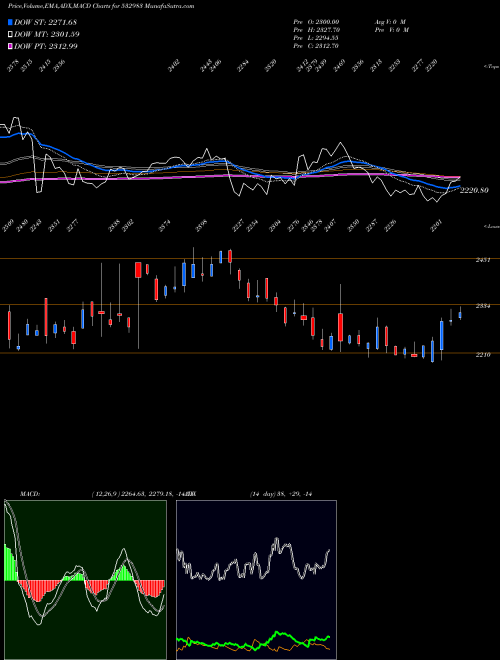Click the magenta DOW PT legend swatch
The image size is (500, 660).
(x=10, y=46)
